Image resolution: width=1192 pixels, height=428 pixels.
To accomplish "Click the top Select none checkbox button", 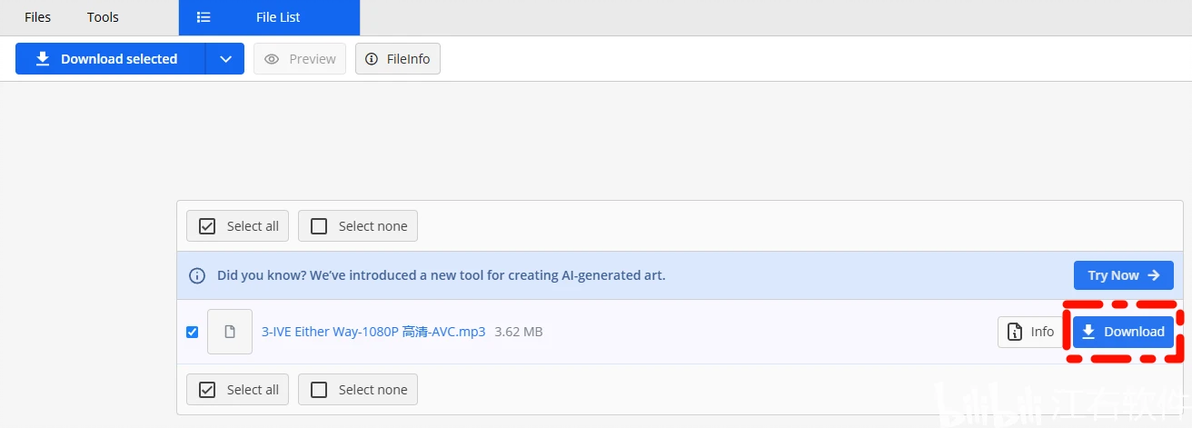I will coord(358,226).
